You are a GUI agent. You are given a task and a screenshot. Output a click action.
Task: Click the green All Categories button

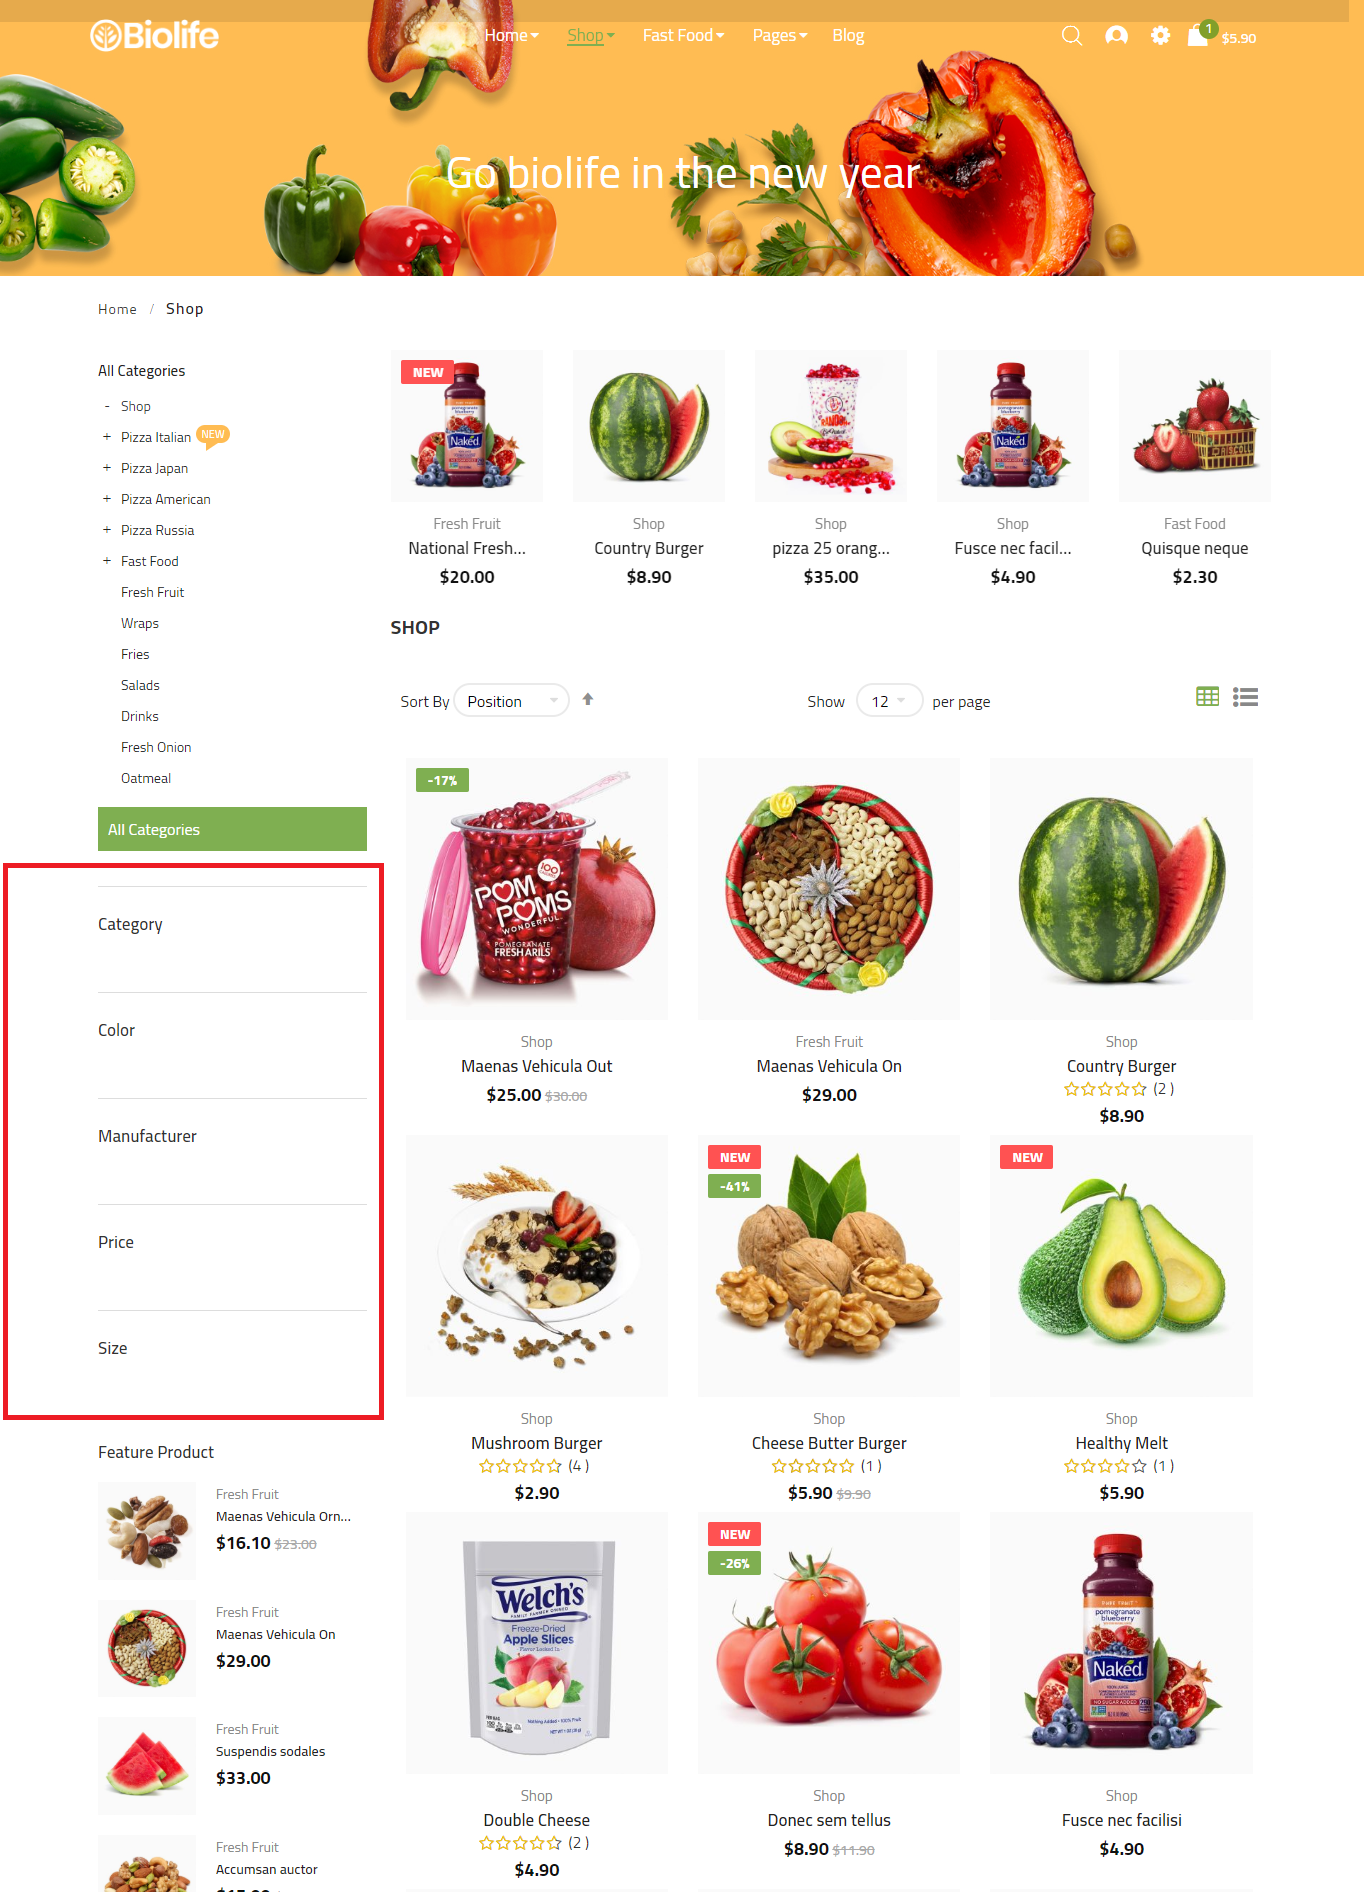coord(232,829)
